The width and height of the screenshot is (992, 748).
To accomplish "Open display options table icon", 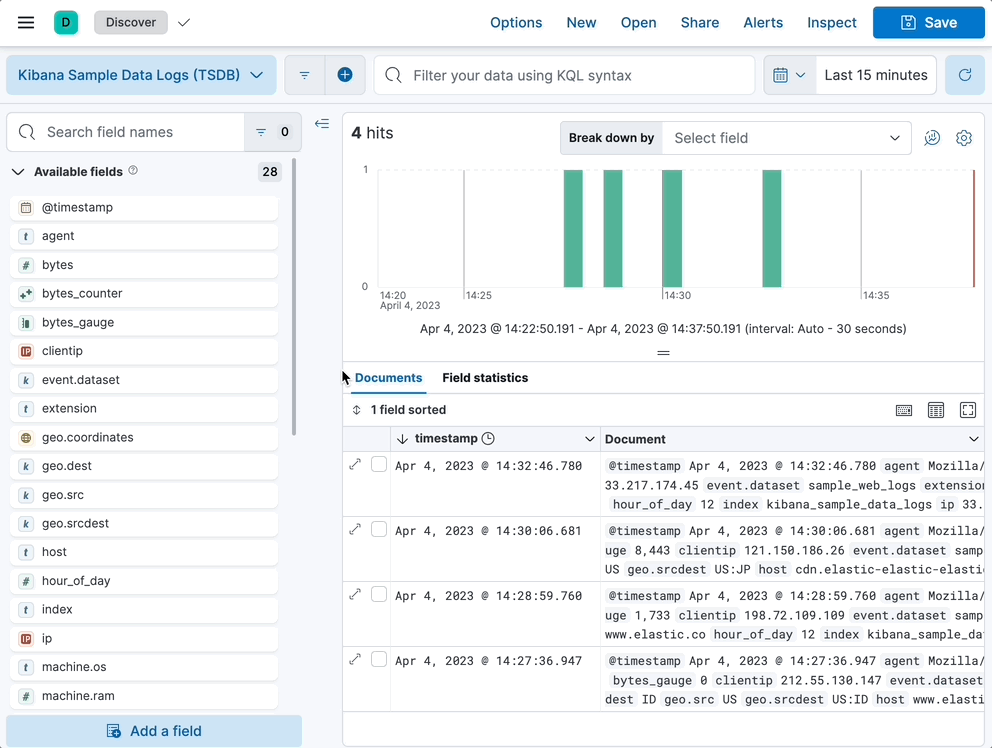I will pyautogui.click(x=936, y=410).
